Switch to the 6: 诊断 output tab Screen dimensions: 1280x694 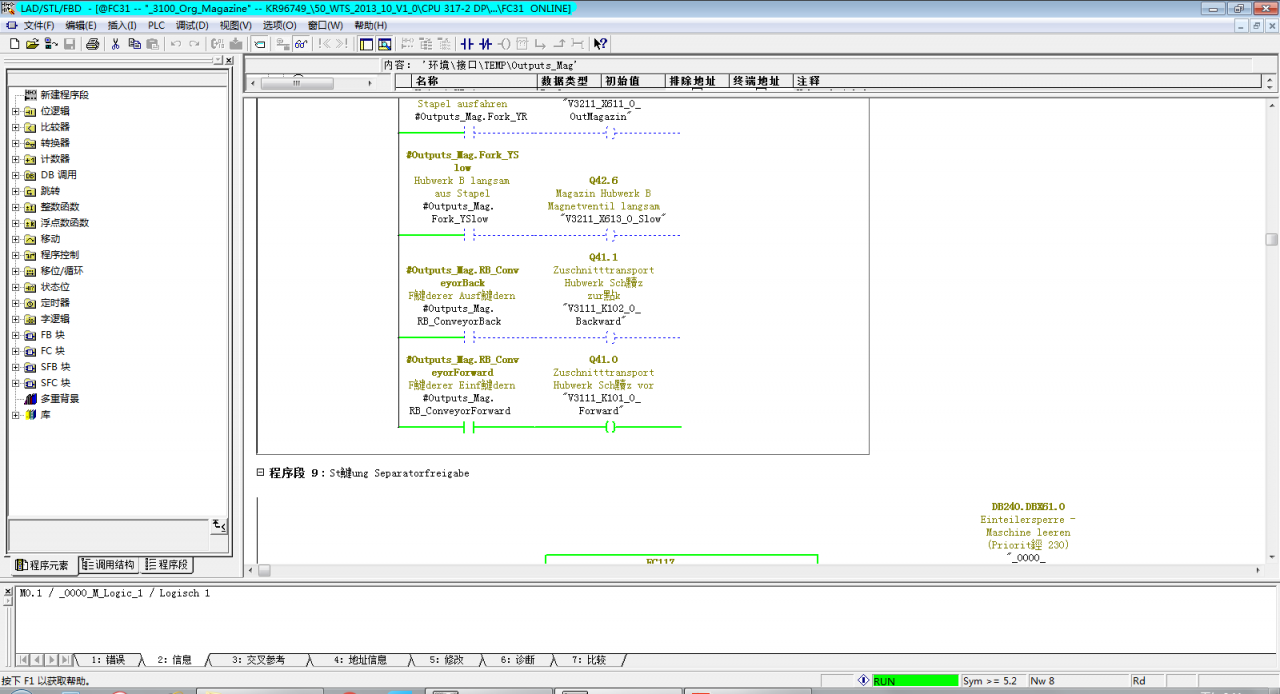[x=518, y=660]
